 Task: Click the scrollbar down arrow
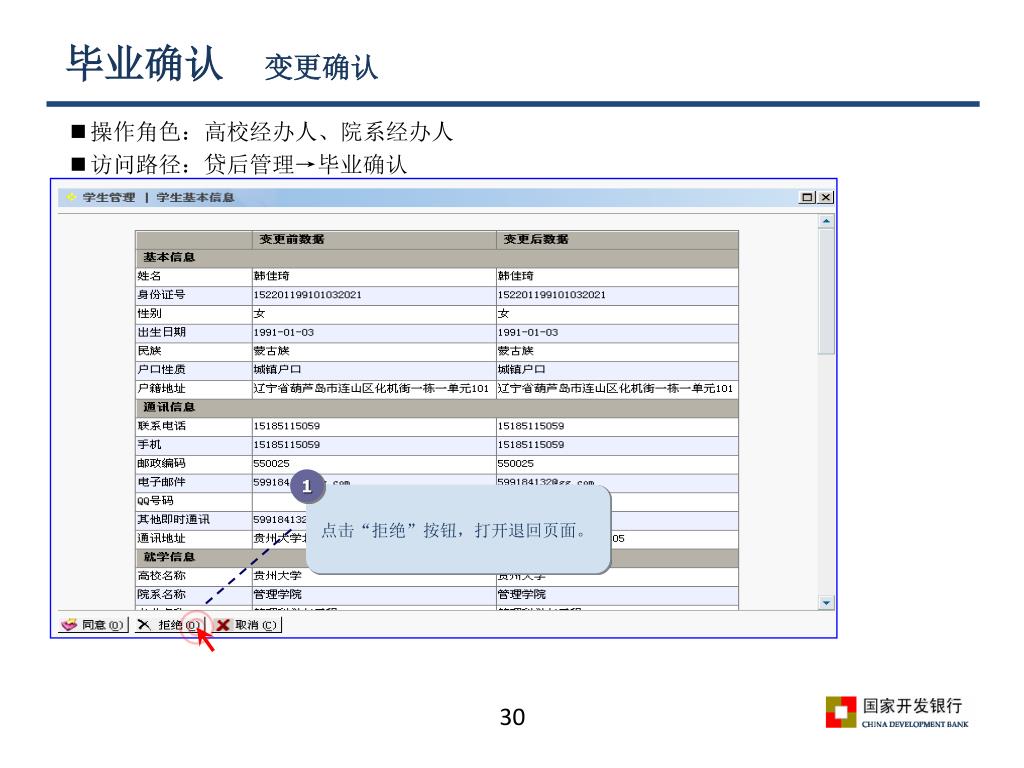coord(826,603)
